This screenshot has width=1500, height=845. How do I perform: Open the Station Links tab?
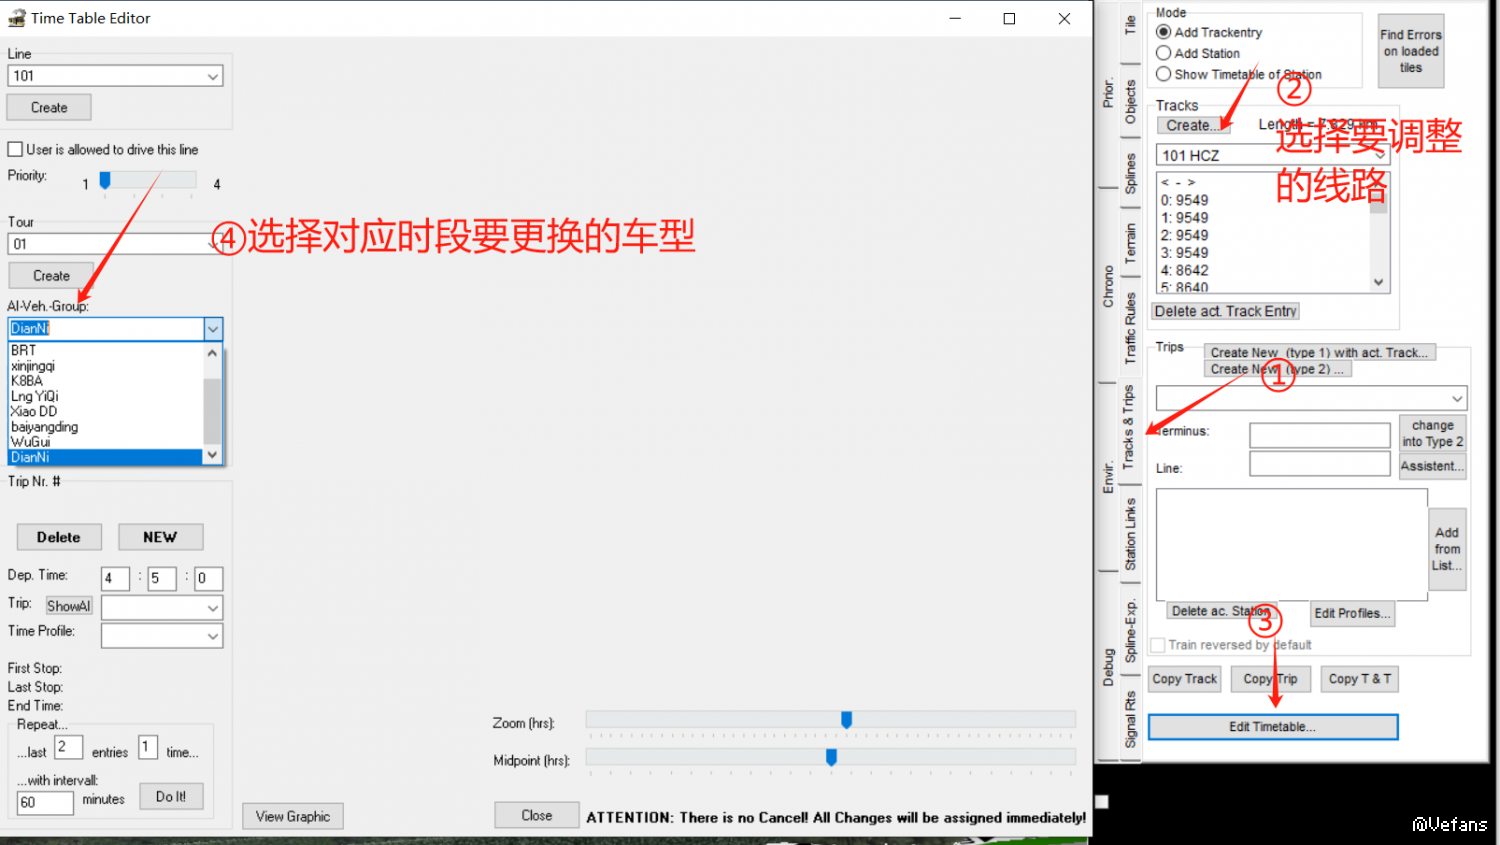pyautogui.click(x=1130, y=534)
